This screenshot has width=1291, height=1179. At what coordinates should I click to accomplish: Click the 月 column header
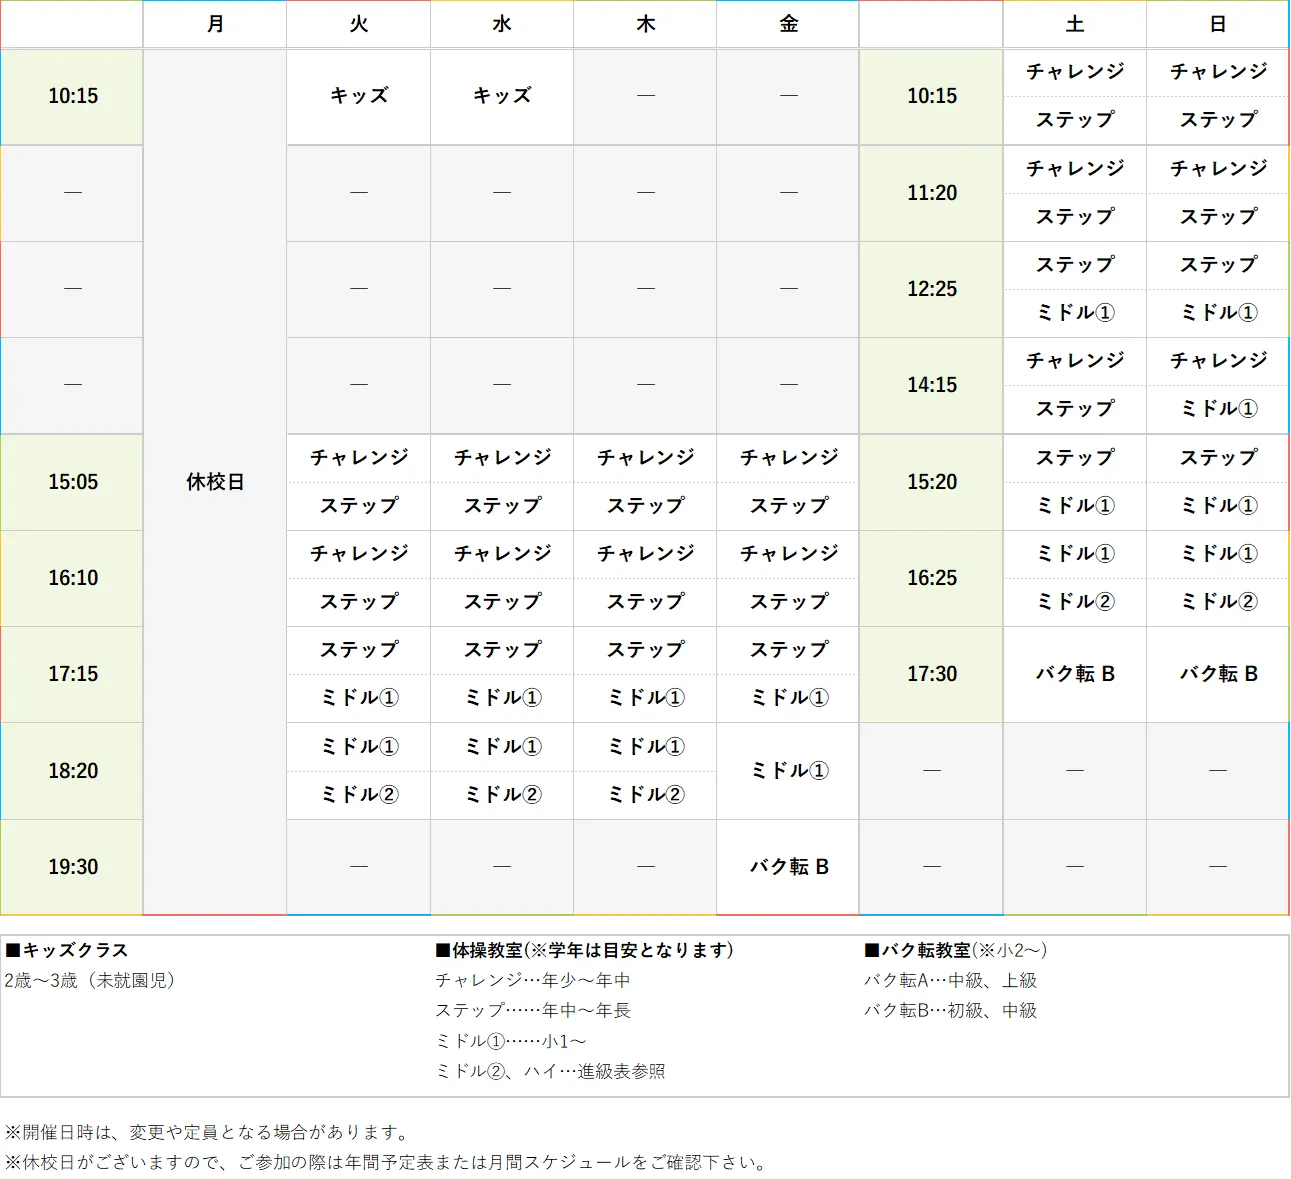tap(214, 24)
